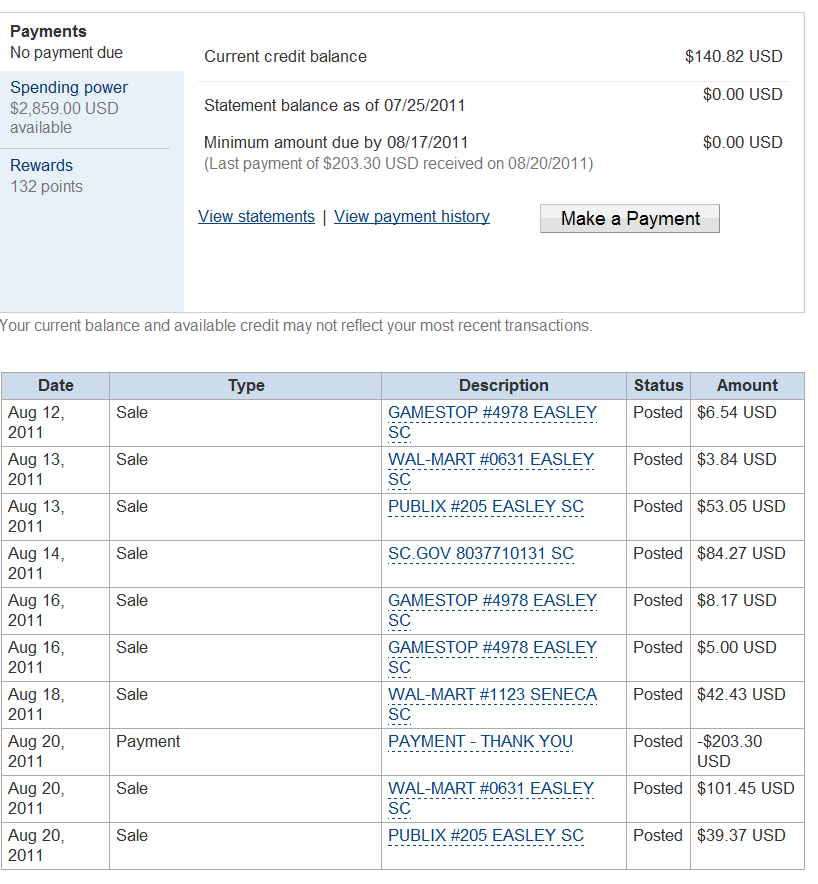Click the Description column header

503,386
